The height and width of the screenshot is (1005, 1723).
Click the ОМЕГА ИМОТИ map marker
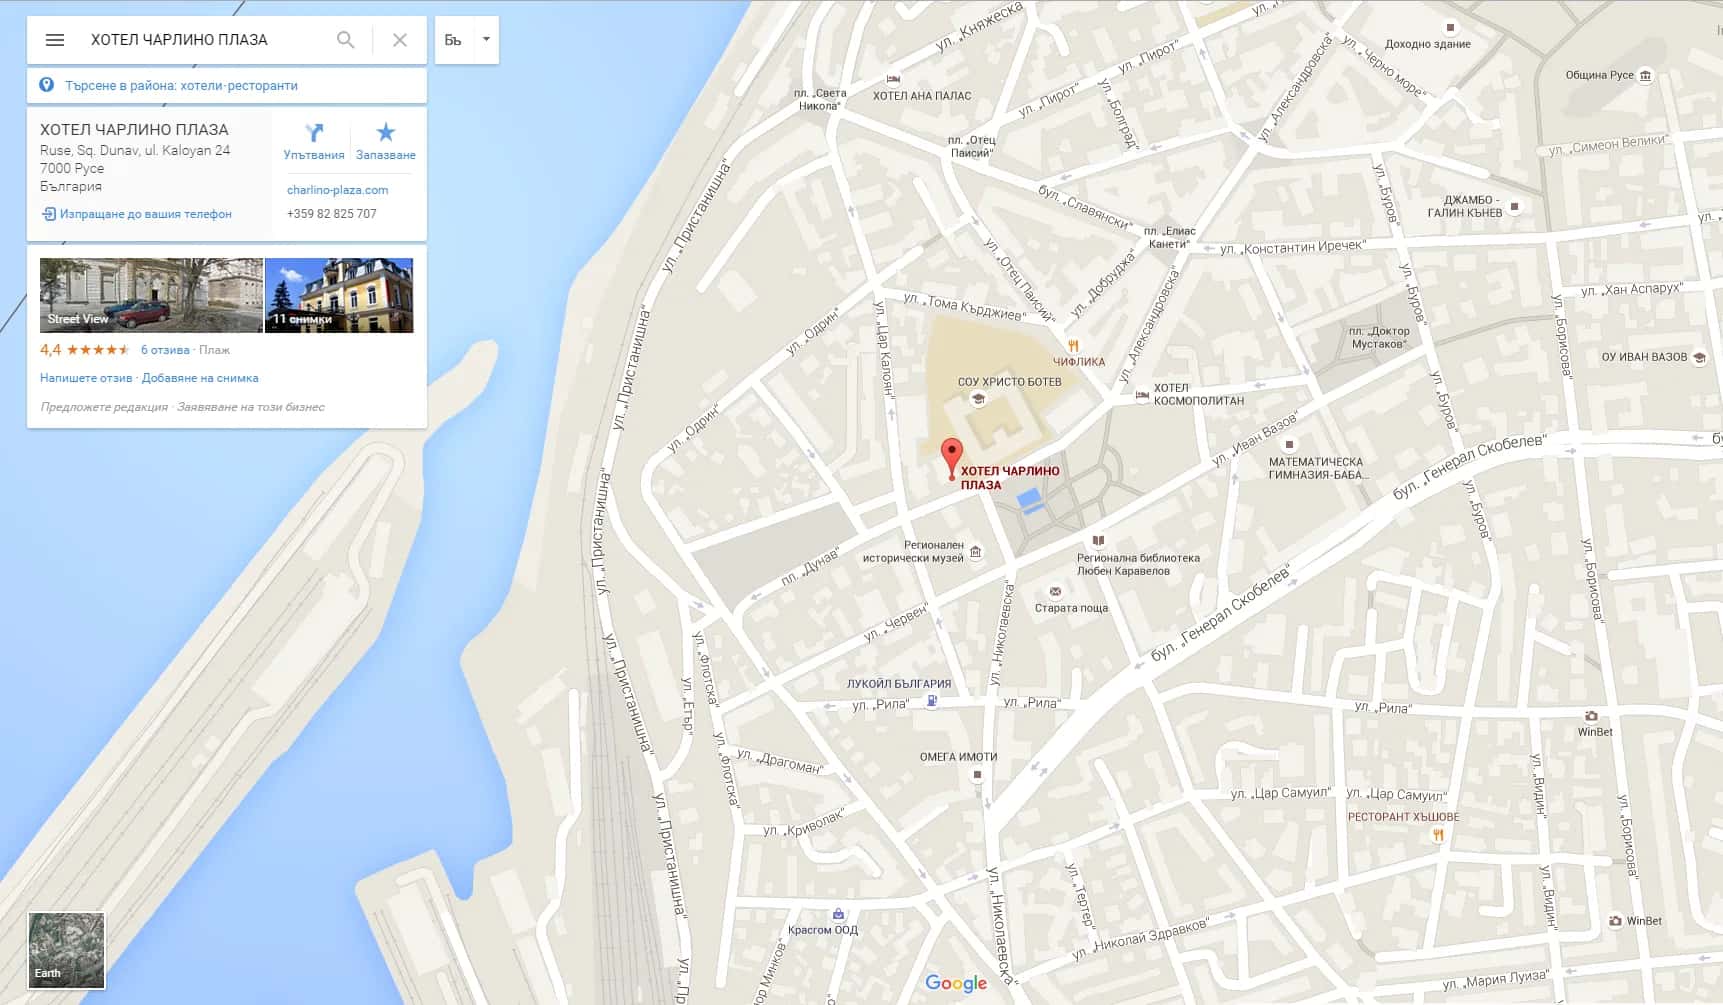(978, 775)
